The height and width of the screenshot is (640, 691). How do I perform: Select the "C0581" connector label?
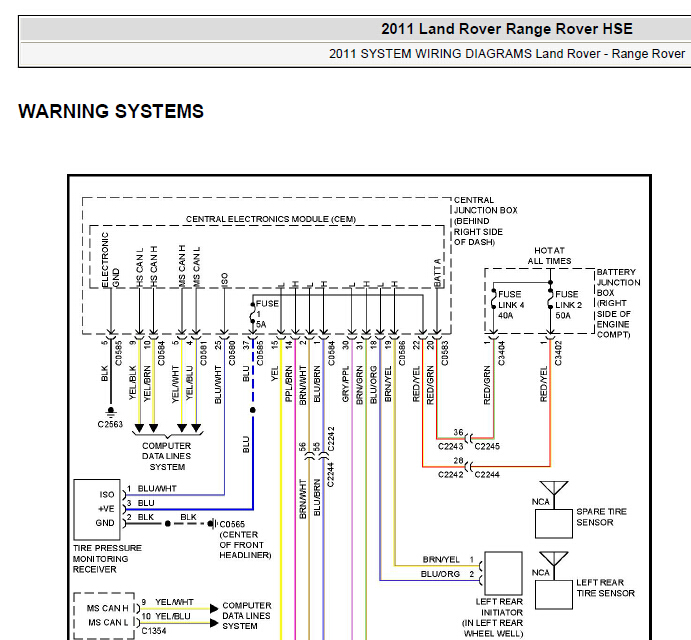204,353
